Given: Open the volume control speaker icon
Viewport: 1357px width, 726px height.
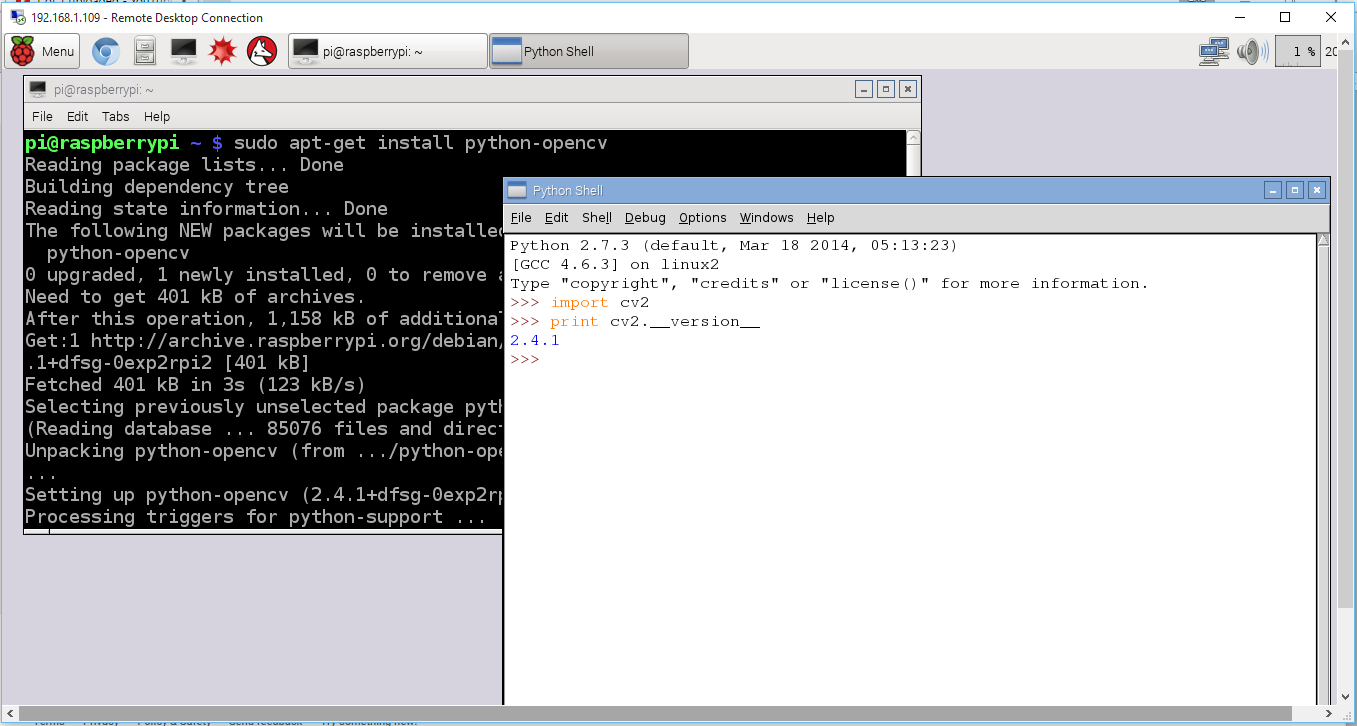Looking at the screenshot, I should [x=1251, y=51].
